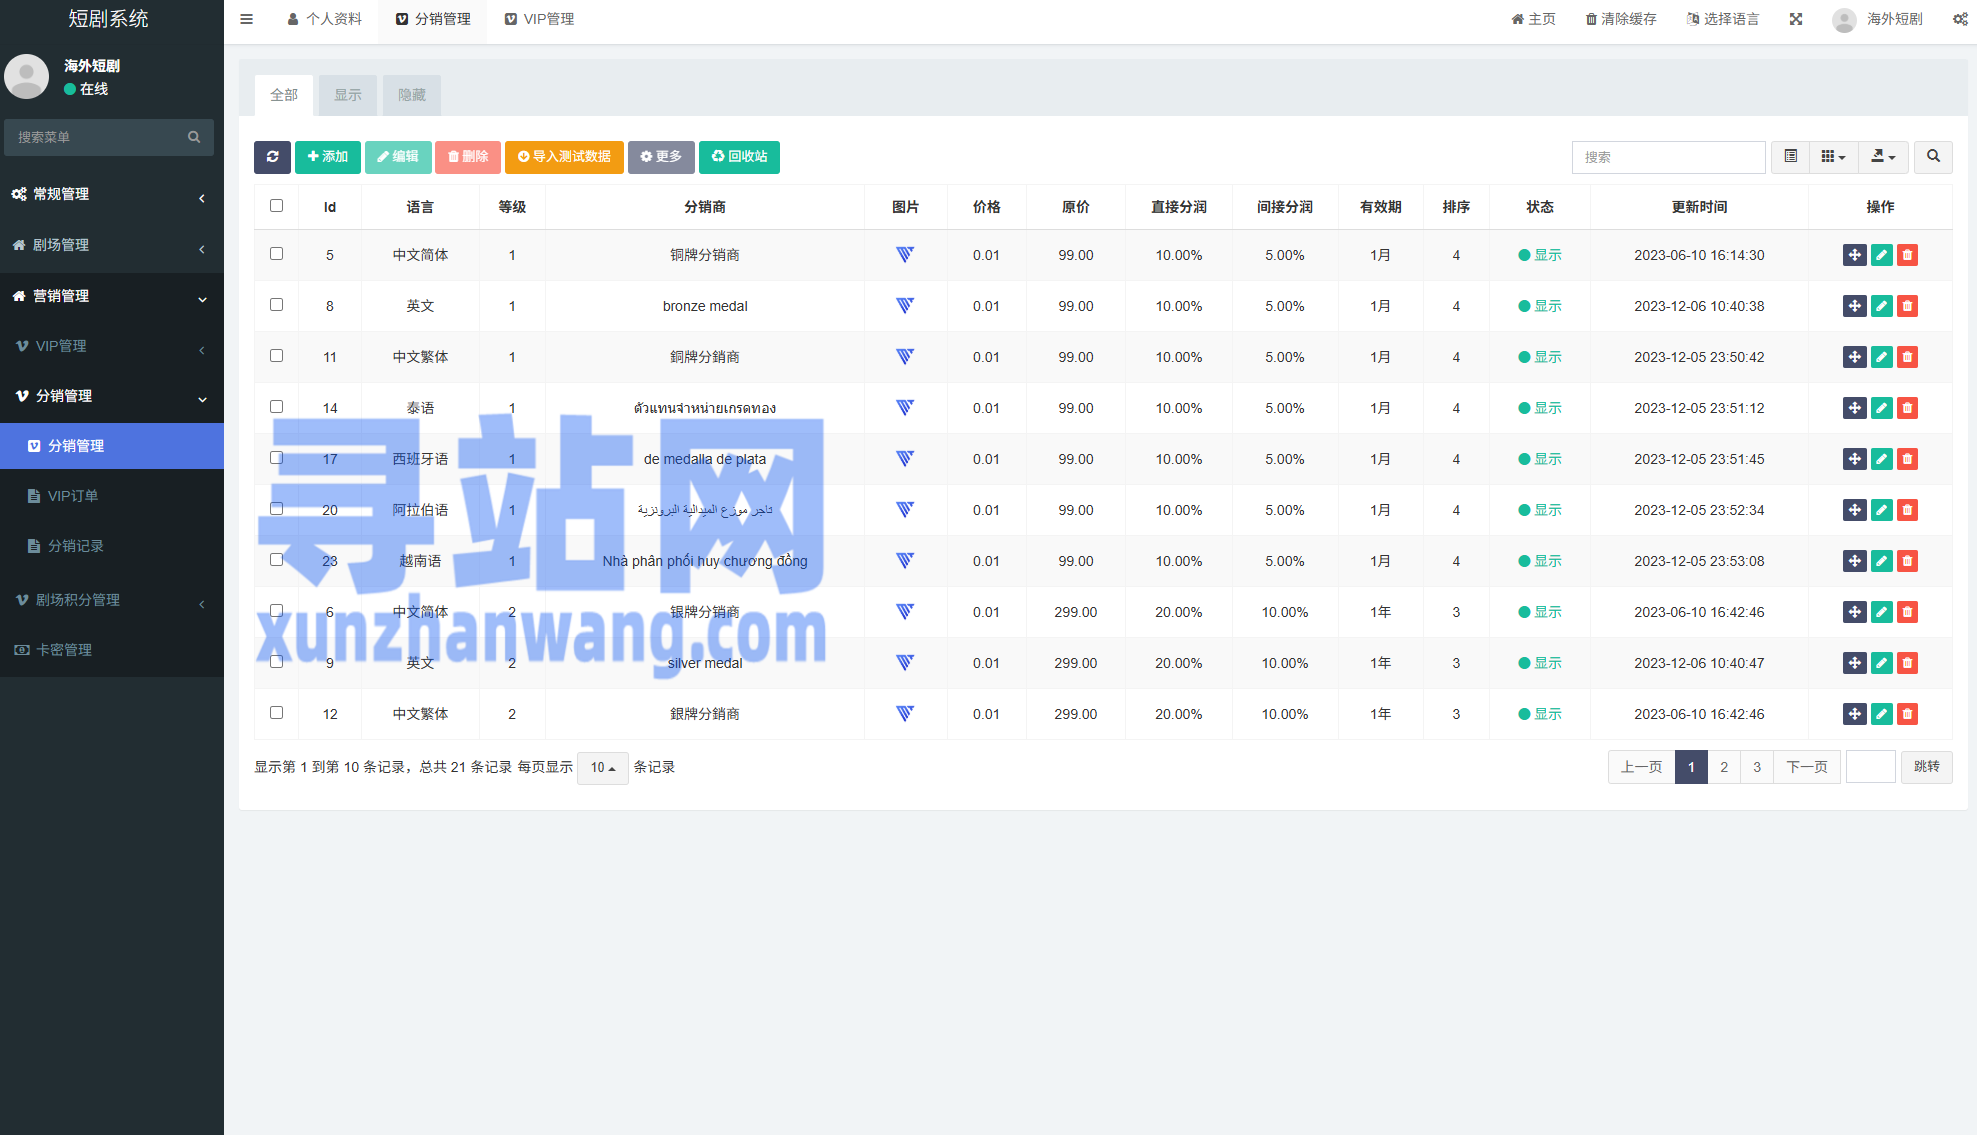Click the fullscreen toggle icon in header
Screen dimensions: 1977x1135
click(1796, 19)
